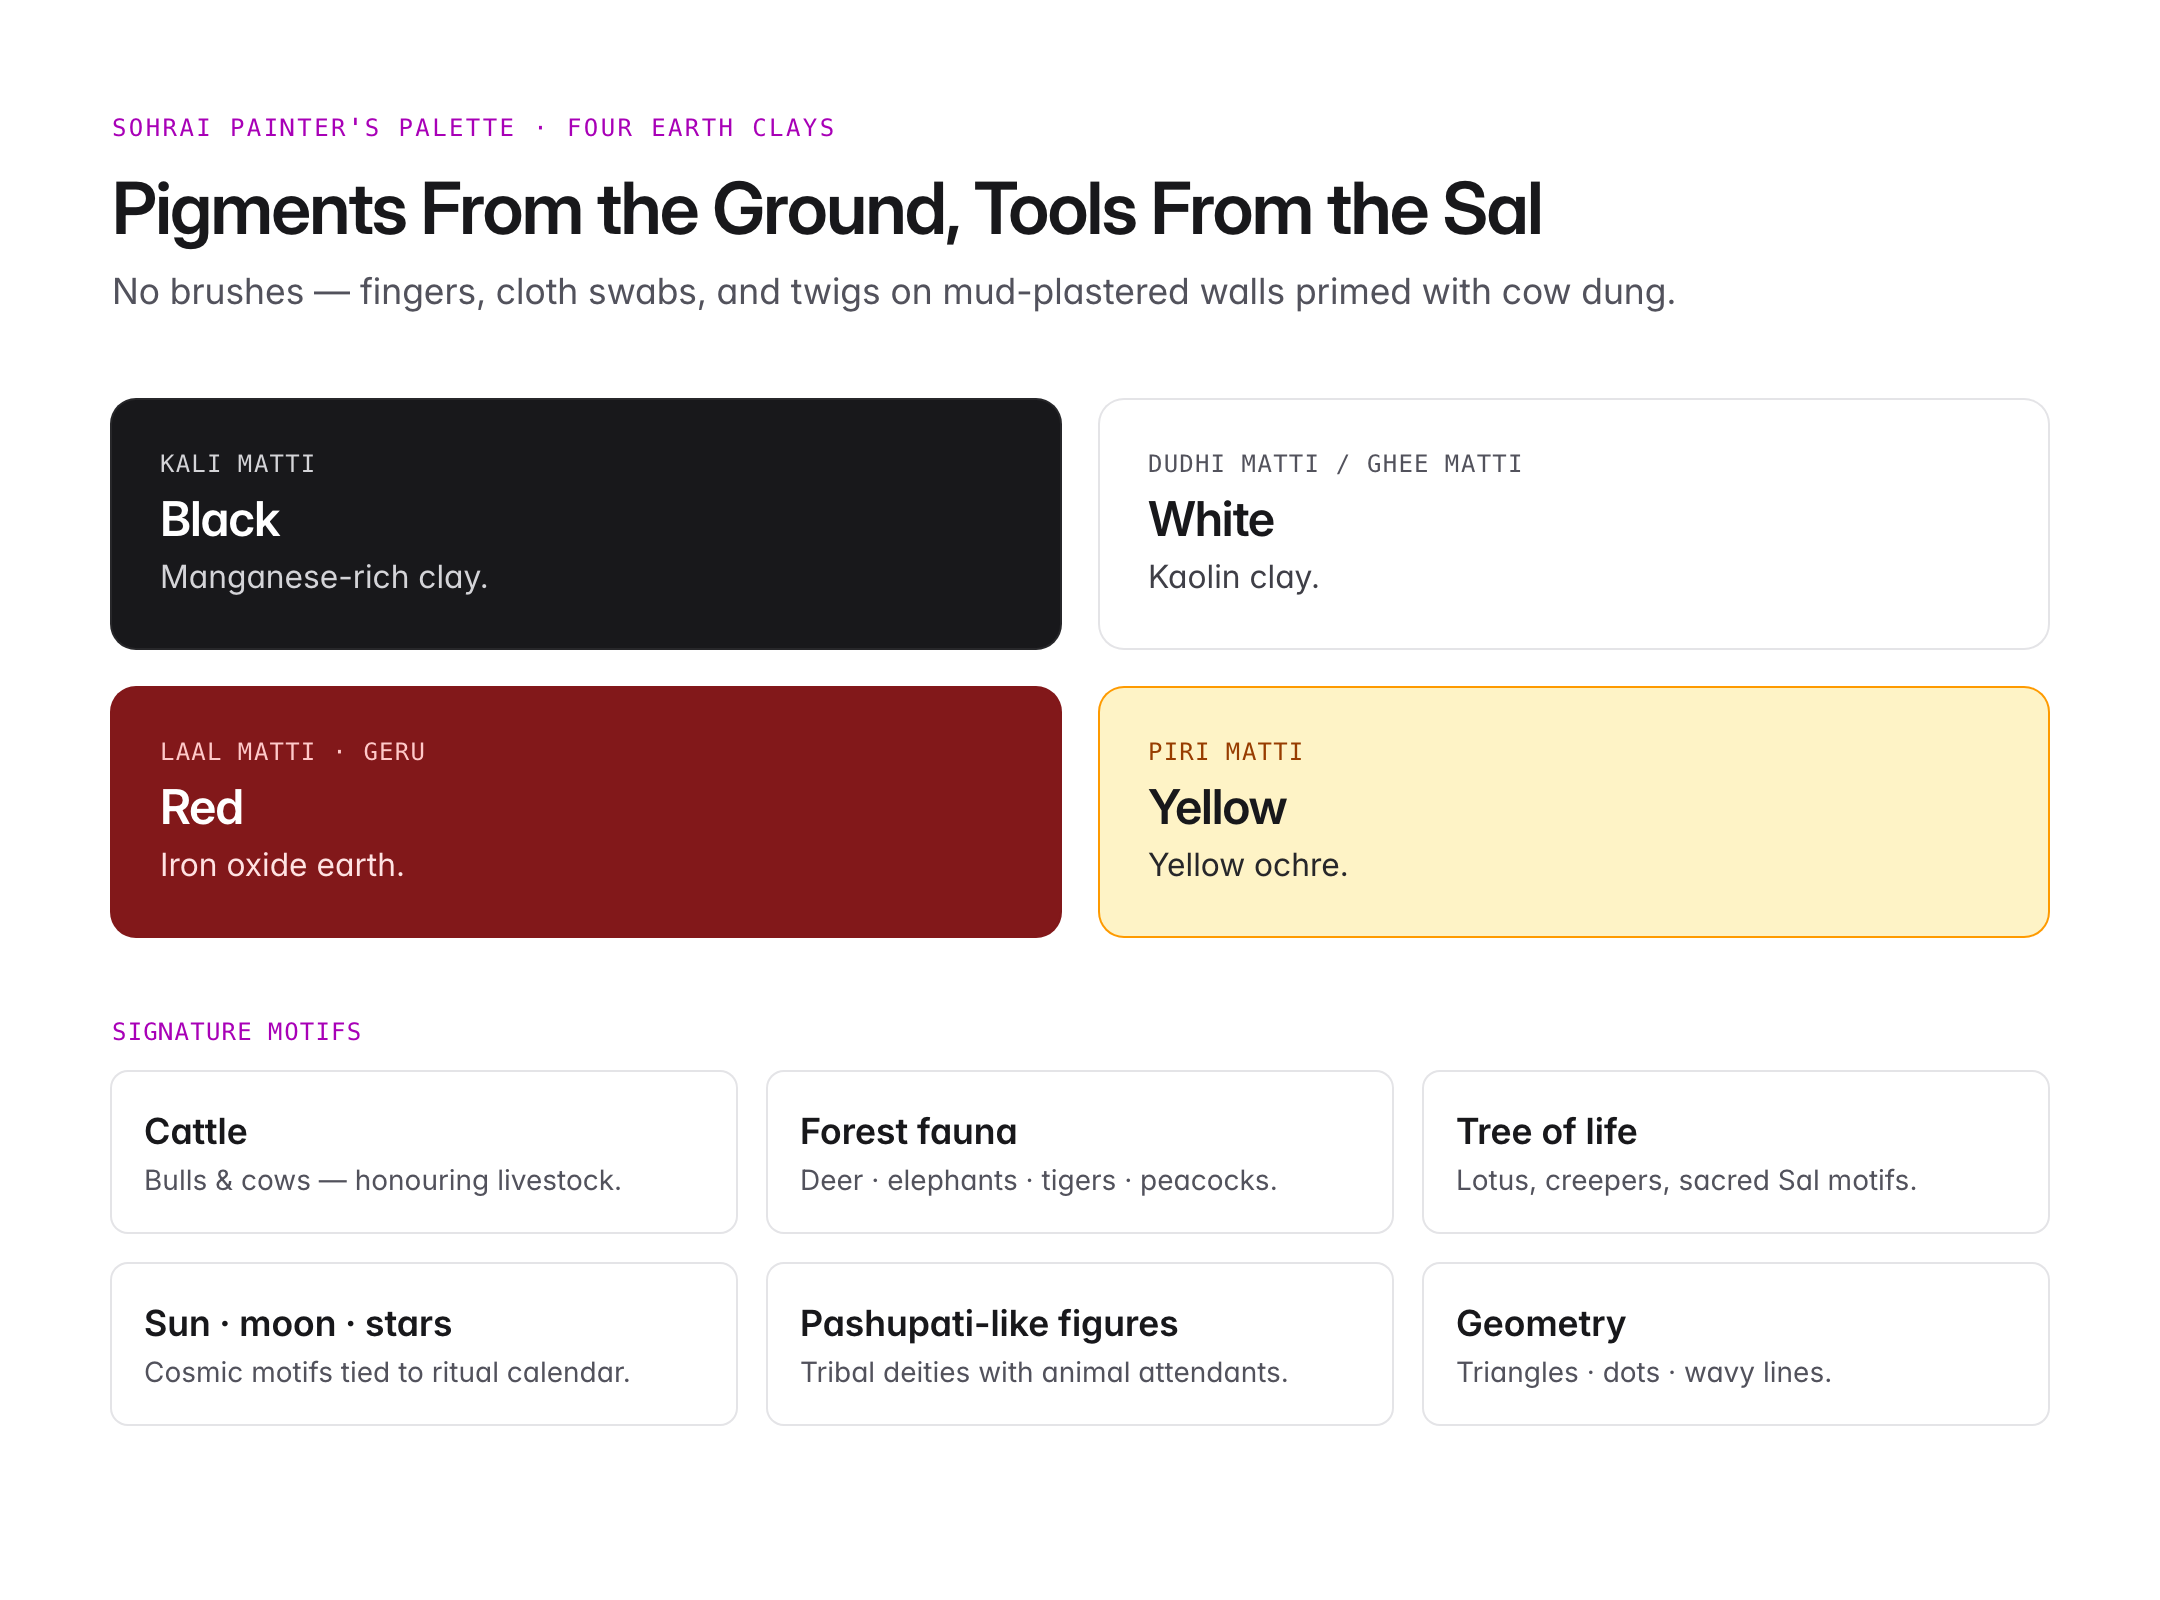Screen dimensions: 2160x1600
Task: Select the Tree of life motif card
Action: pos(1736,1152)
